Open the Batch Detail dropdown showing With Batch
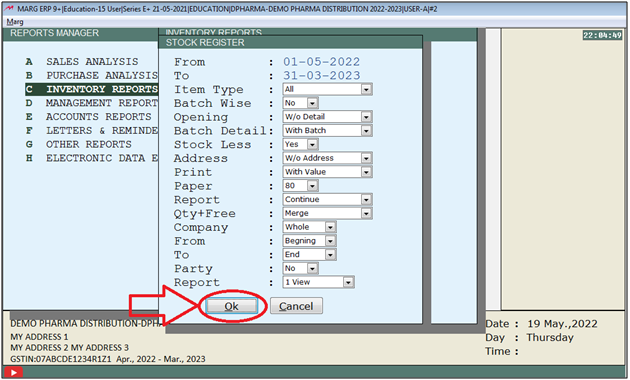 pos(327,131)
